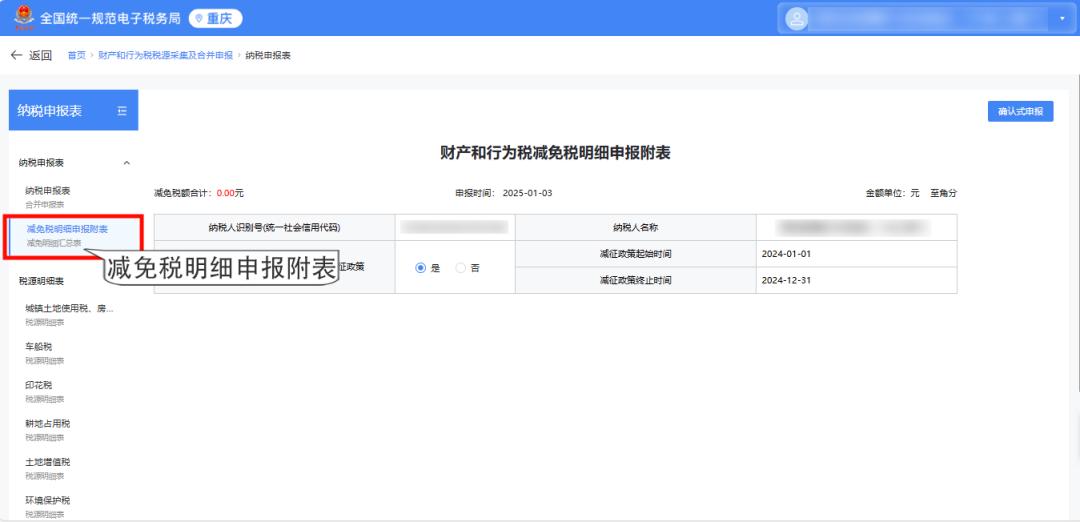Screen dimensions: 1080x522
Task: Open the 重庆 location selector
Action: [x=215, y=19]
